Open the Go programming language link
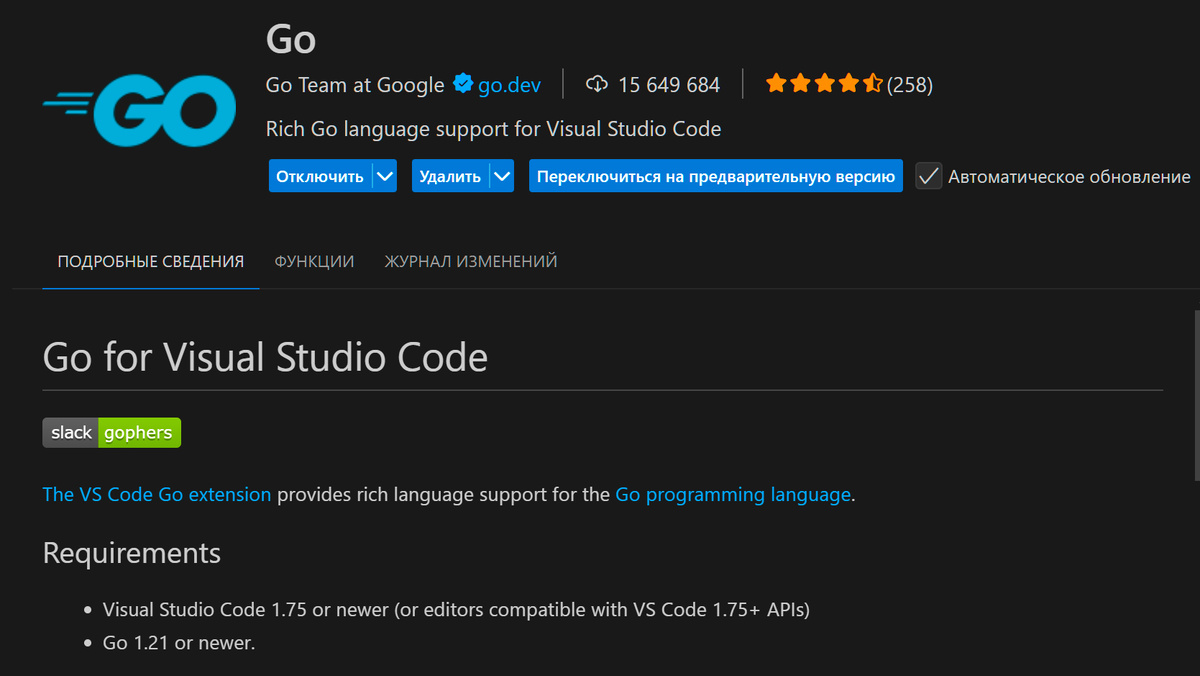This screenshot has height=676, width=1200. tap(733, 494)
